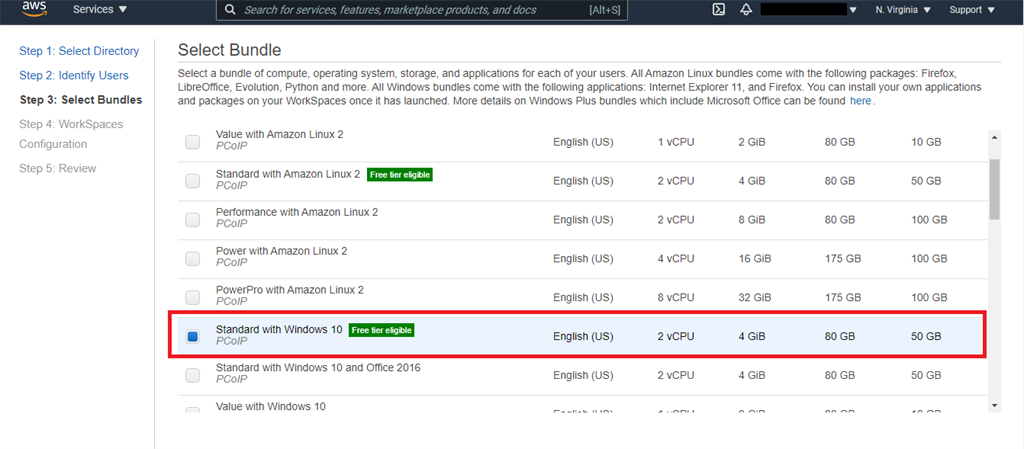This screenshot has width=1024, height=449.
Task: Open the Windows Plus bundles 'here' link
Action: pos(860,101)
